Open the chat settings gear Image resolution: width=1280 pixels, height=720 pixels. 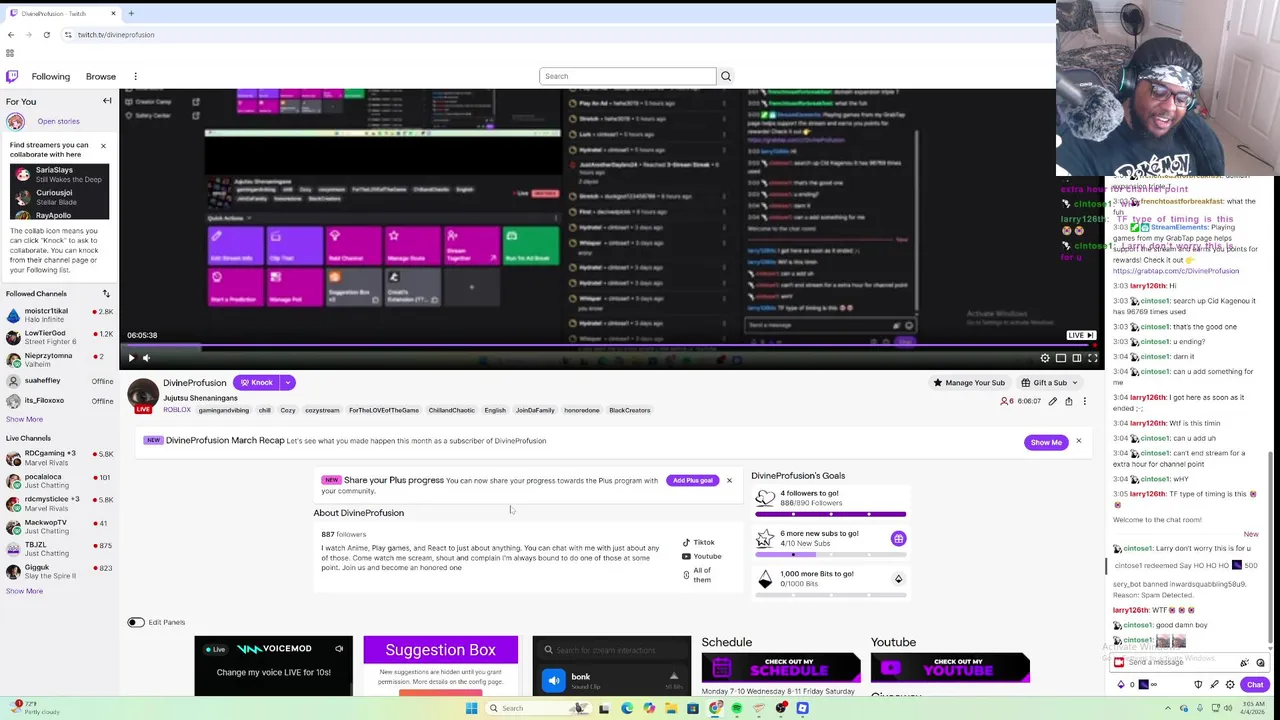(1230, 685)
